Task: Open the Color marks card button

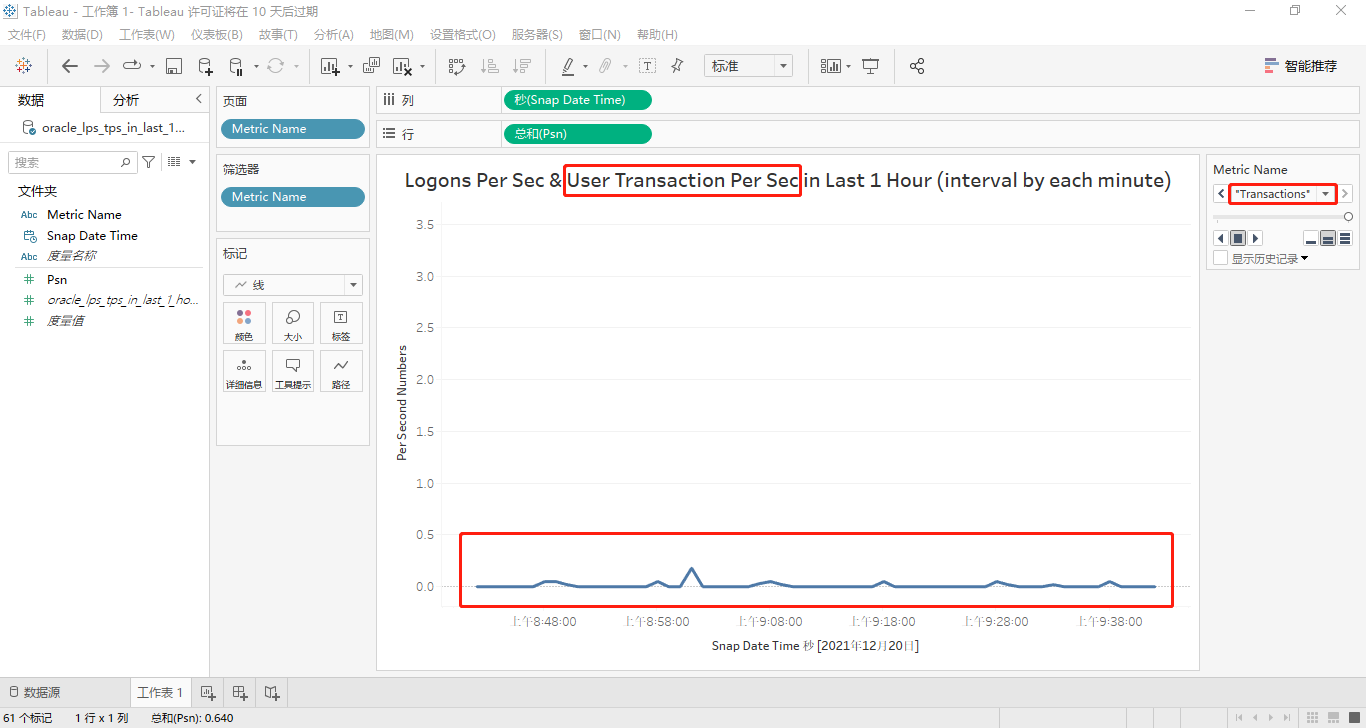Action: [244, 323]
